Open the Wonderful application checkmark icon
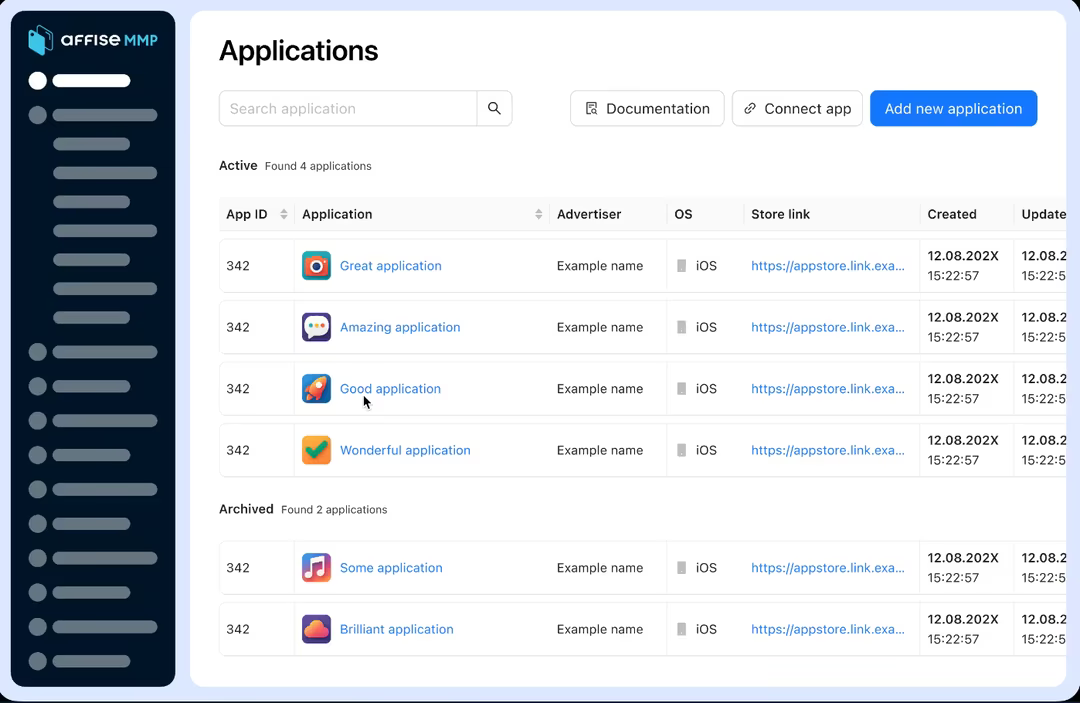The image size is (1080, 703). (316, 450)
